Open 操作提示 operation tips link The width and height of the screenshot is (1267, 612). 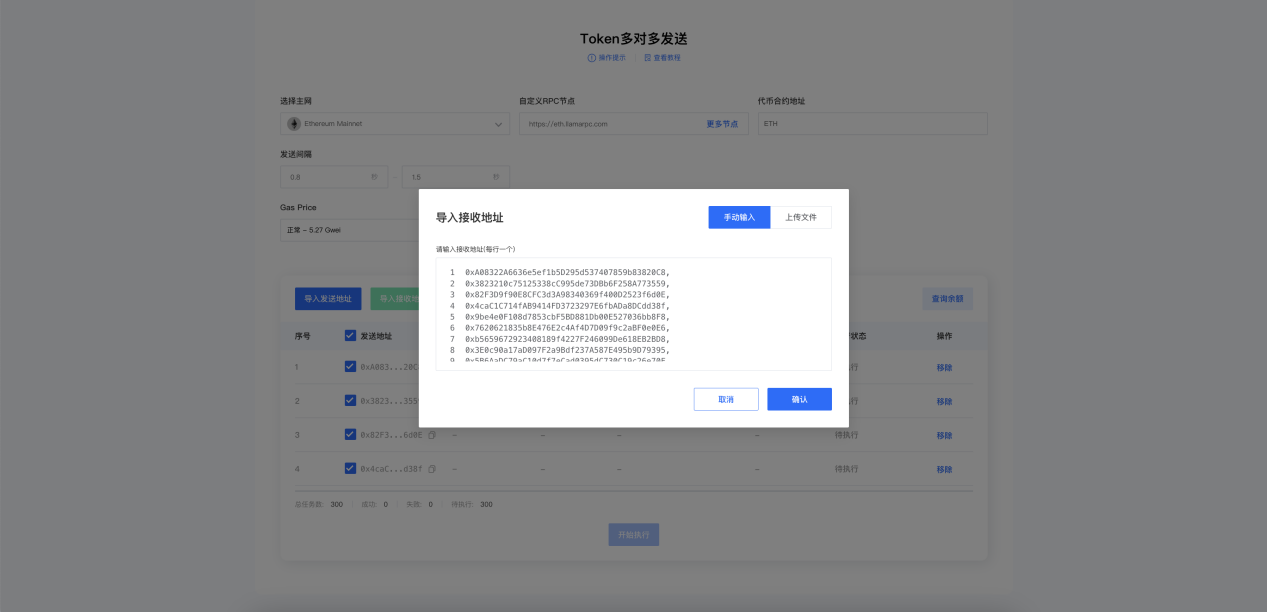click(x=612, y=58)
